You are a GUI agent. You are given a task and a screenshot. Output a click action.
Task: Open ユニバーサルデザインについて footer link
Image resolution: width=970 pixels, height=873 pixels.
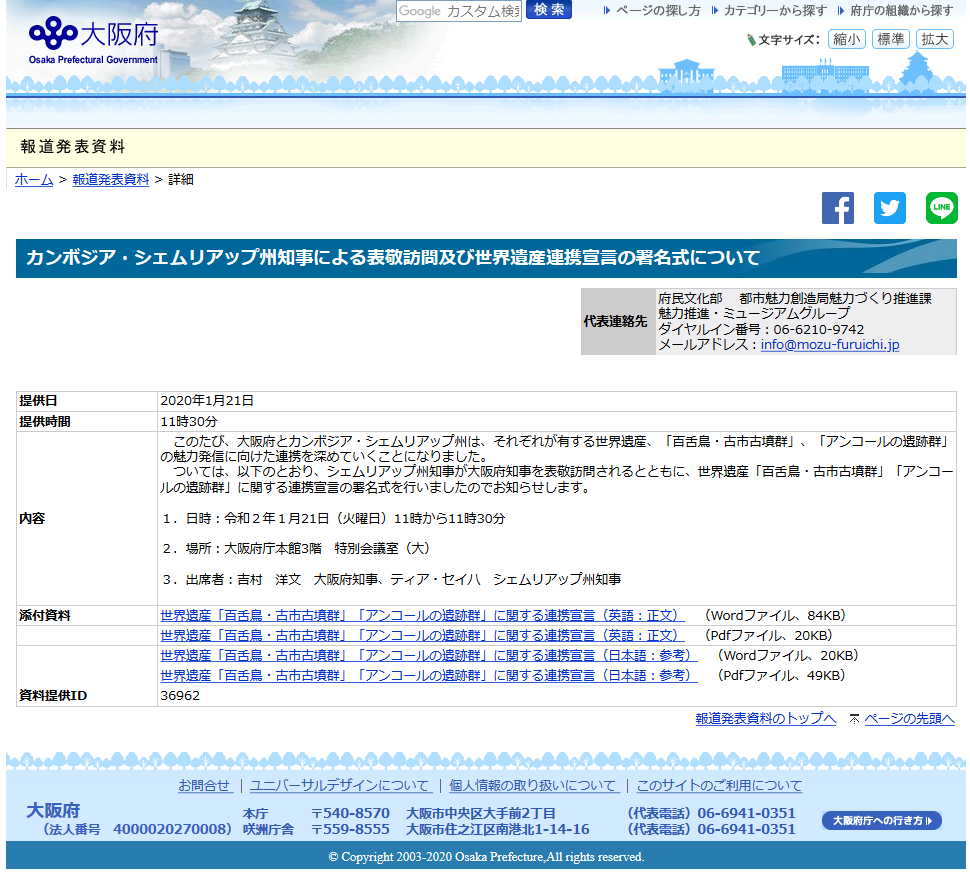point(340,786)
